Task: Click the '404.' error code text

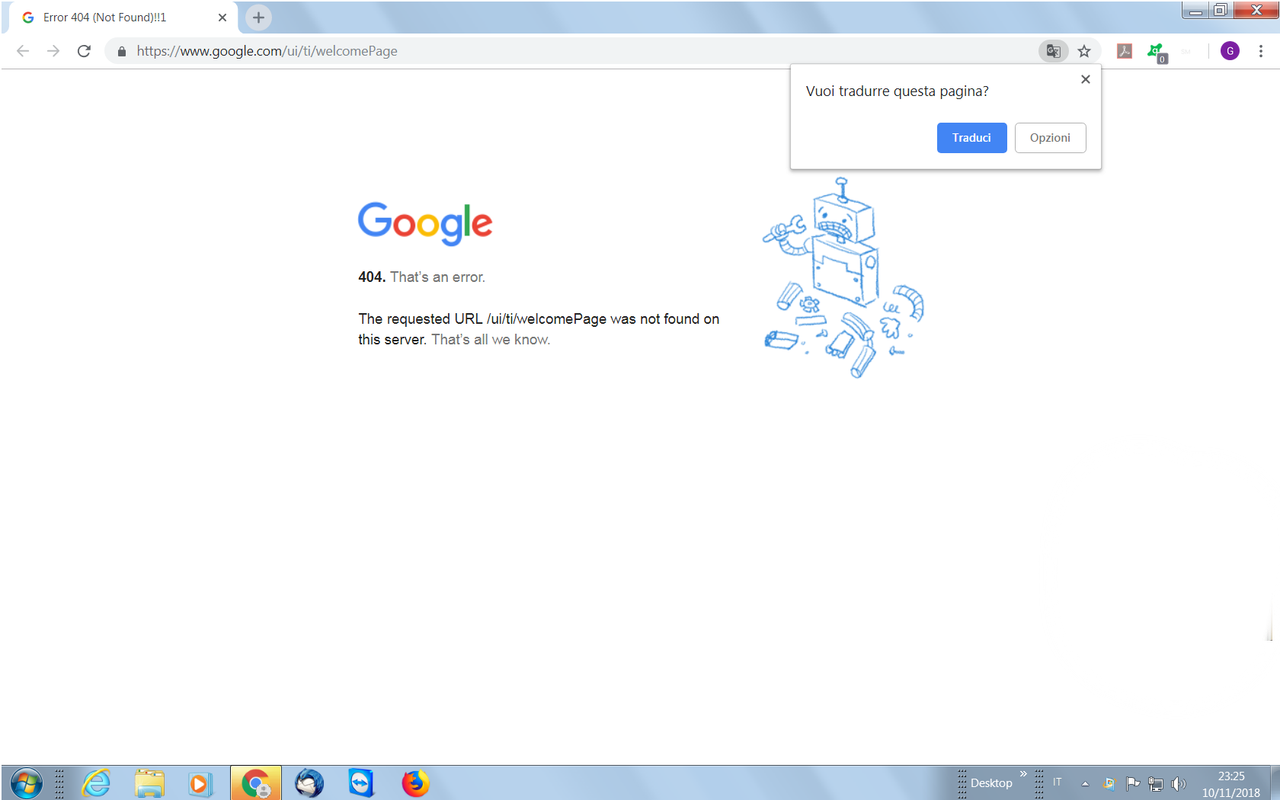Action: [372, 277]
